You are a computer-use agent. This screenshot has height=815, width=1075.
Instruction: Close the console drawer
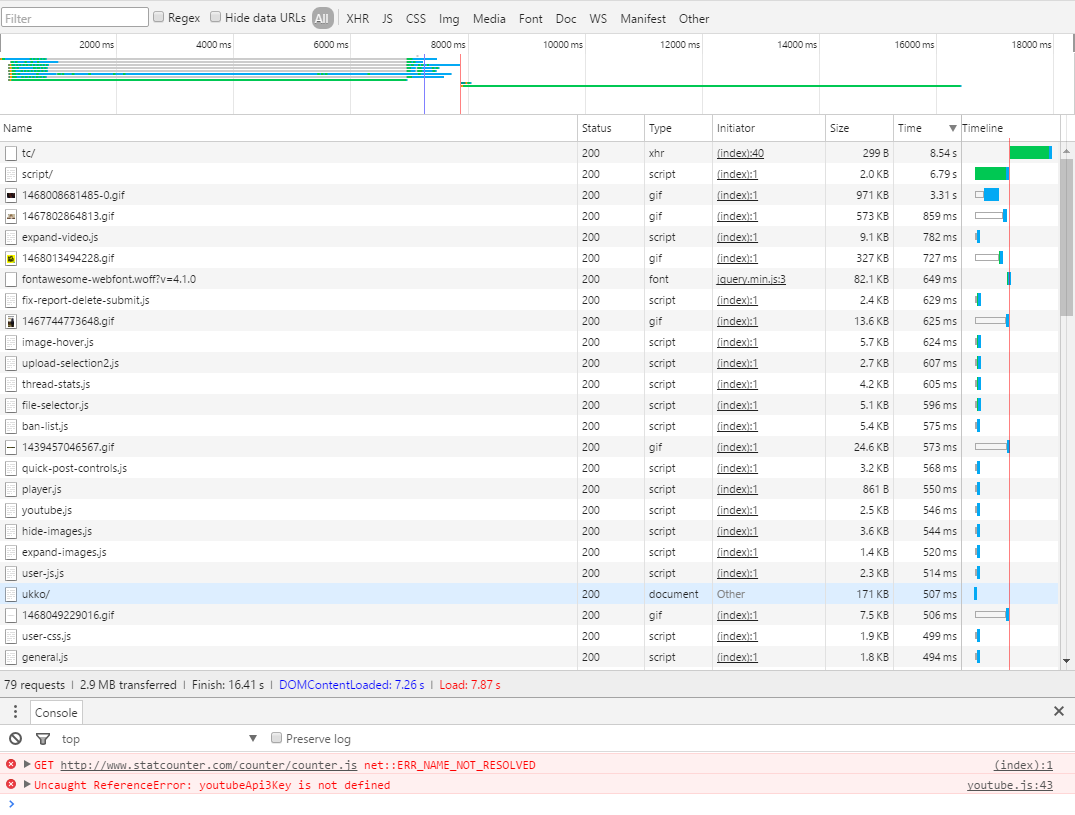(1059, 711)
